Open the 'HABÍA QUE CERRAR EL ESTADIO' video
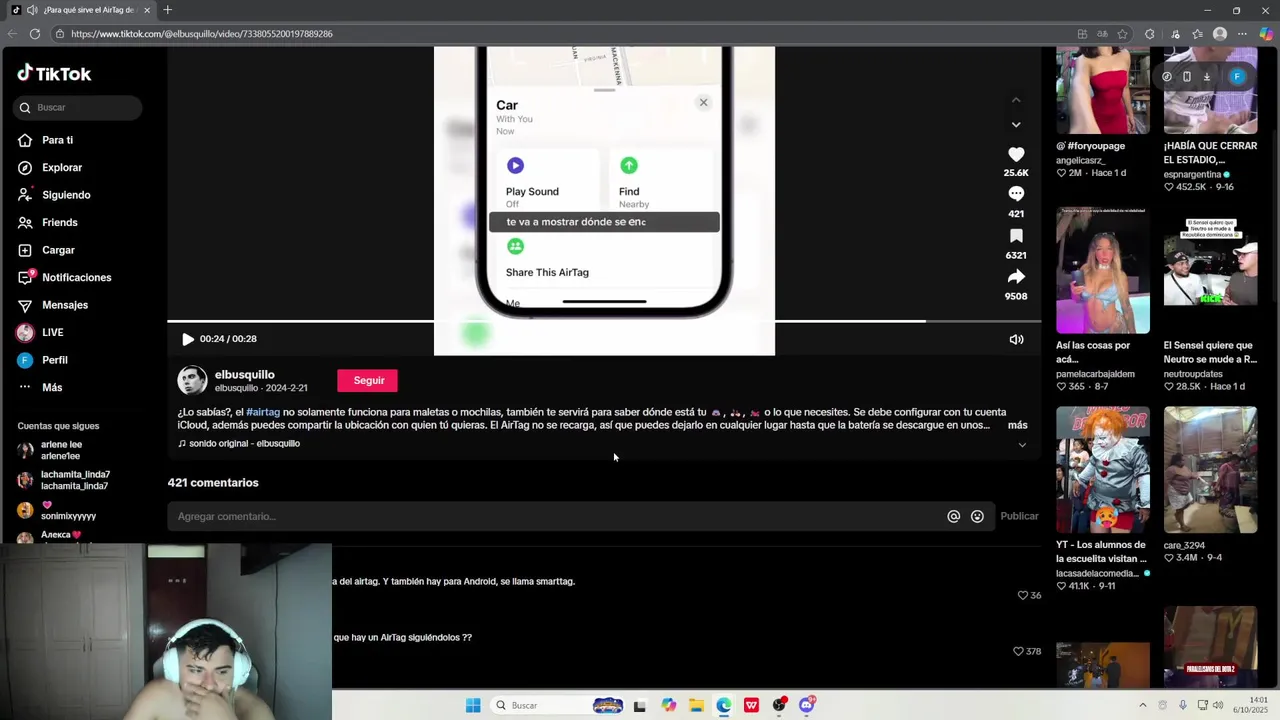The height and width of the screenshot is (720, 1280). (x=1210, y=90)
